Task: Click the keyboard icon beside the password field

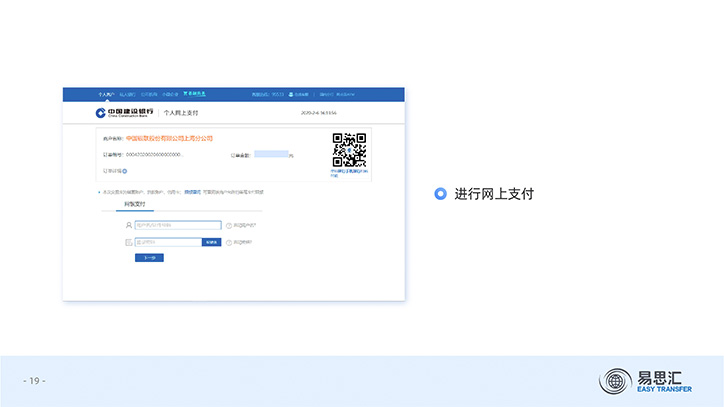Action: (x=128, y=242)
